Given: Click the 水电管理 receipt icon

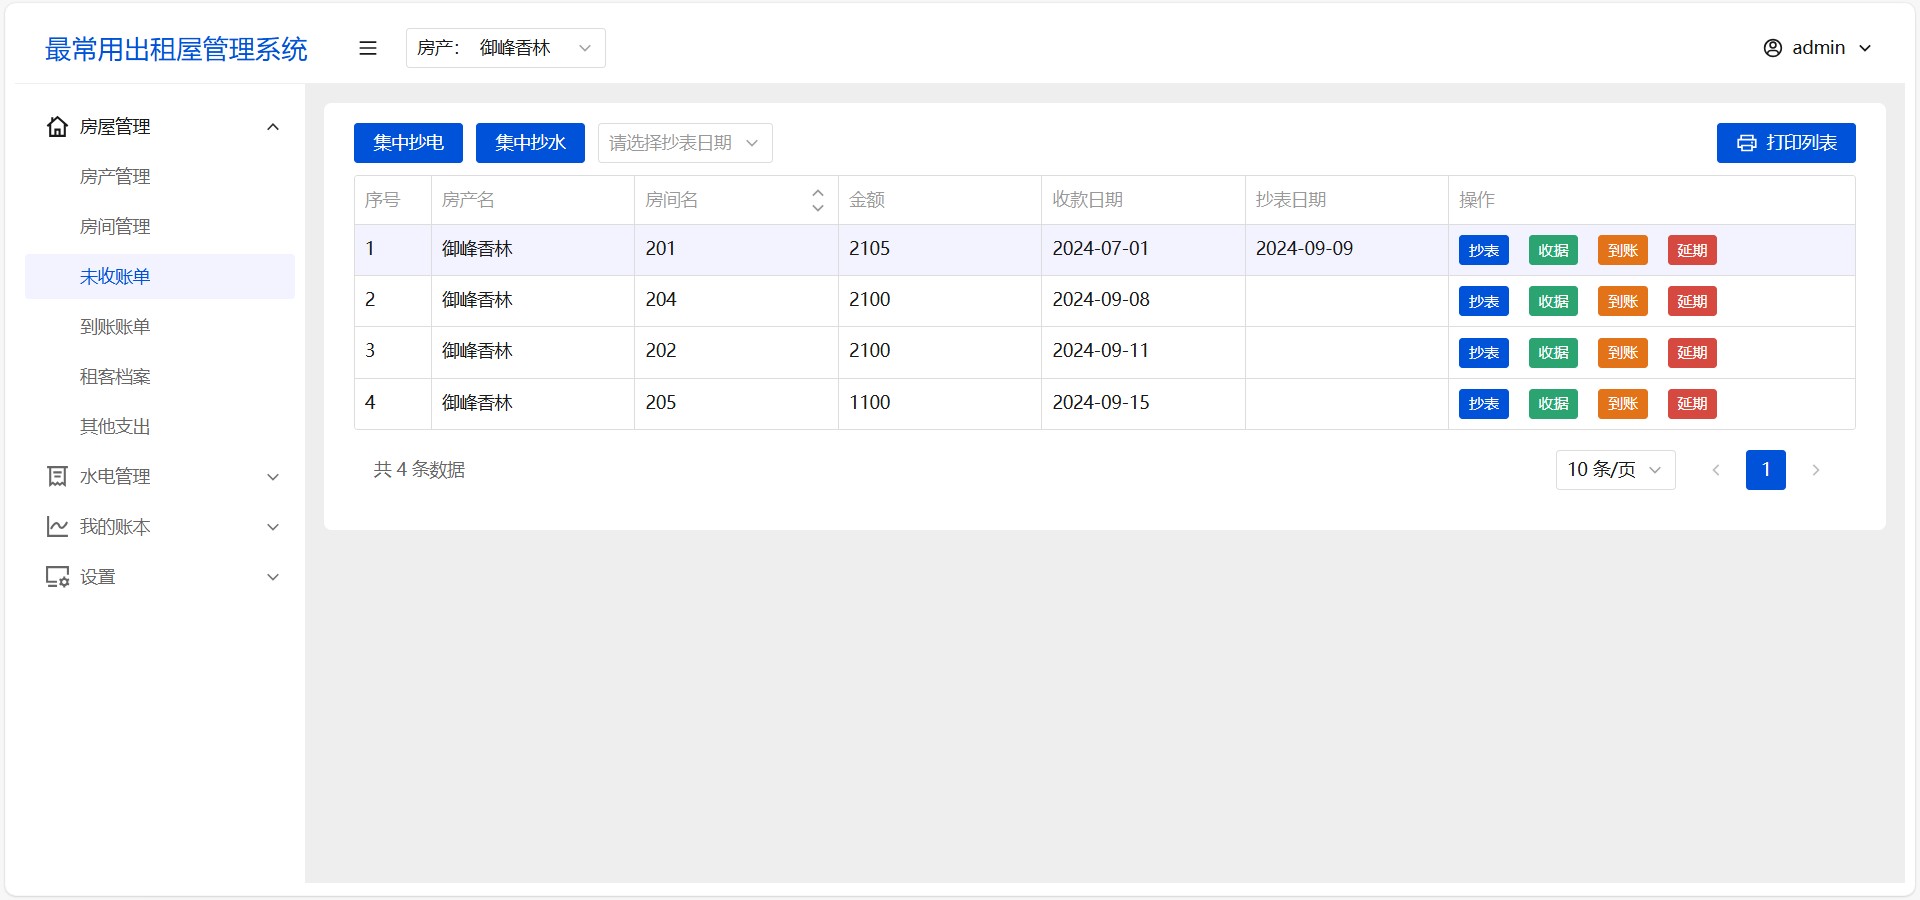Looking at the screenshot, I should [57, 477].
